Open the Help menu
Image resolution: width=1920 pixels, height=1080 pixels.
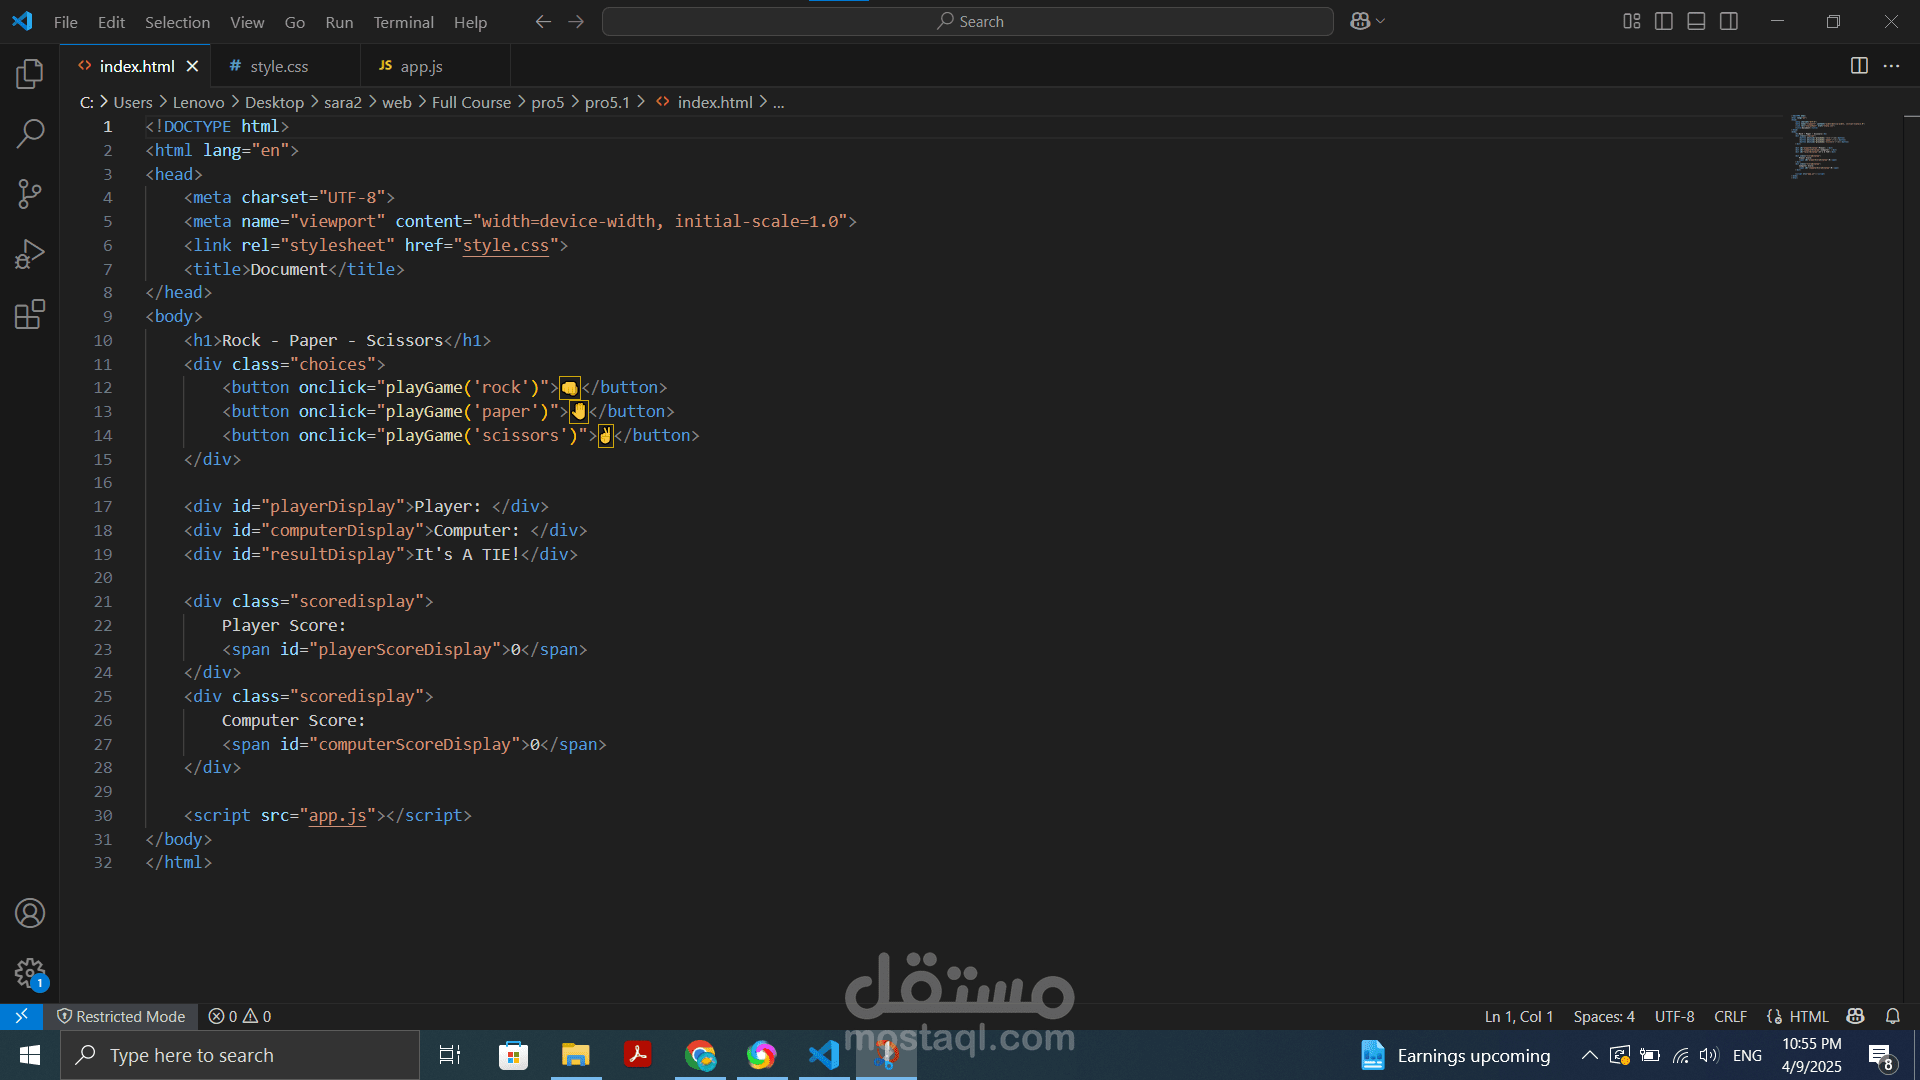click(x=470, y=22)
